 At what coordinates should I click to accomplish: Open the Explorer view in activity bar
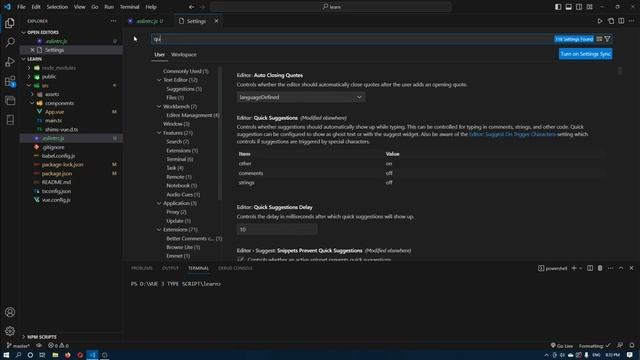[x=10, y=23]
